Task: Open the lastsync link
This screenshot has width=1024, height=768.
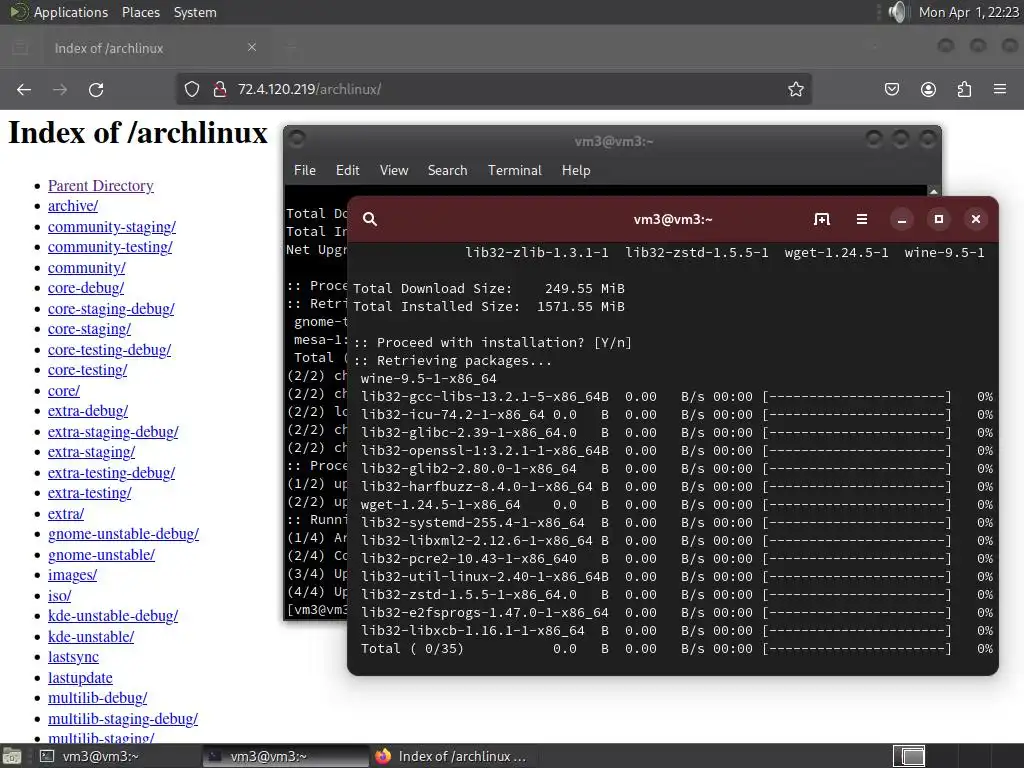Action: [73, 657]
